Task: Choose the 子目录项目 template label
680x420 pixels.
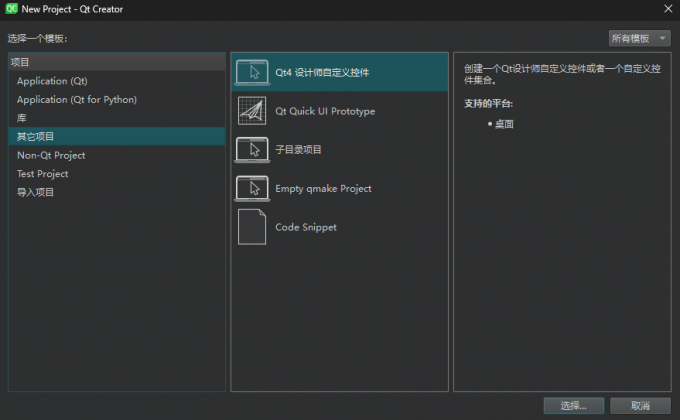Action: pyautogui.click(x=298, y=150)
